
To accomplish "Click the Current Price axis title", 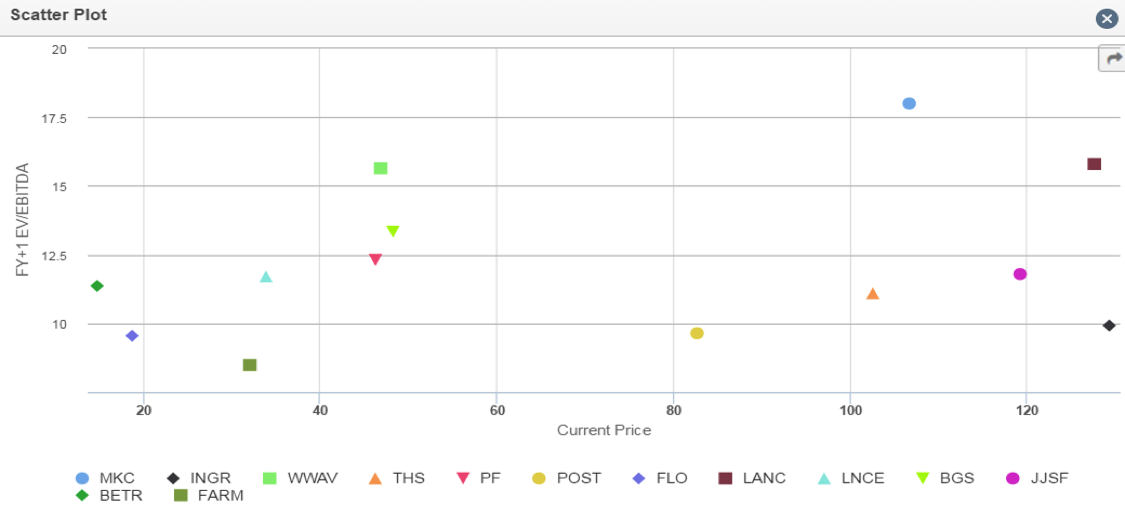I will [604, 430].
